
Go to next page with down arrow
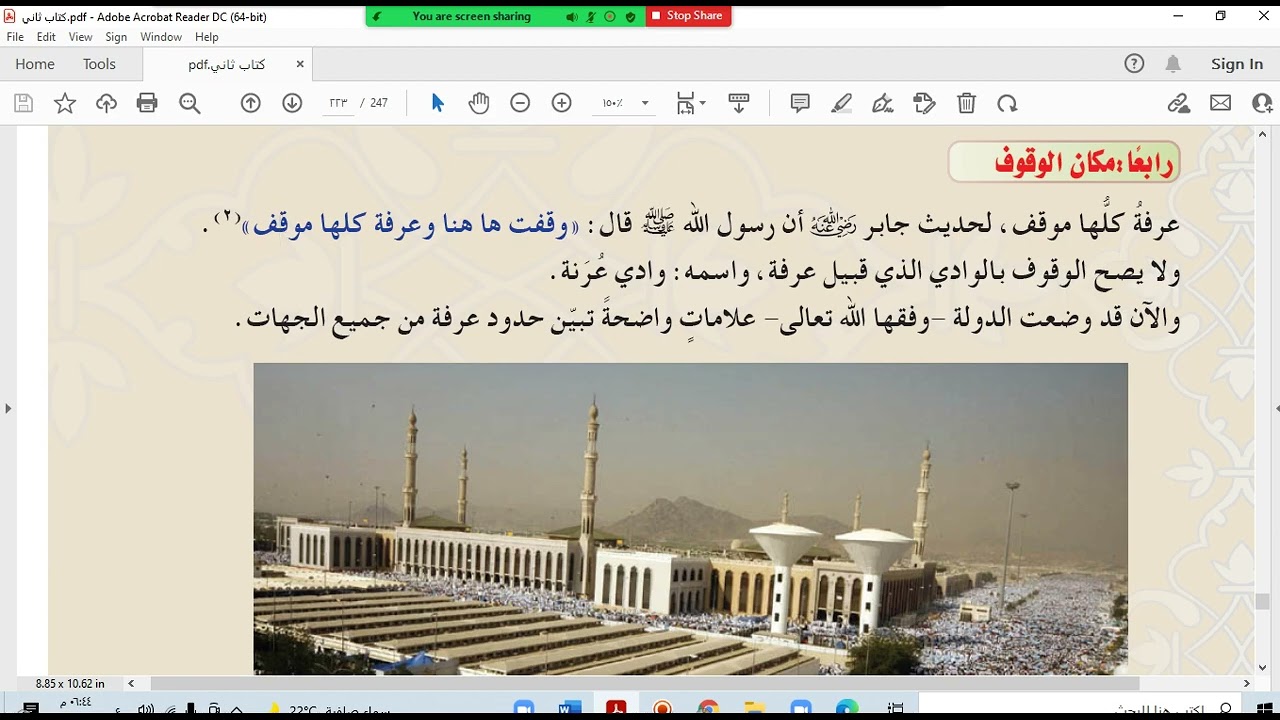point(292,103)
